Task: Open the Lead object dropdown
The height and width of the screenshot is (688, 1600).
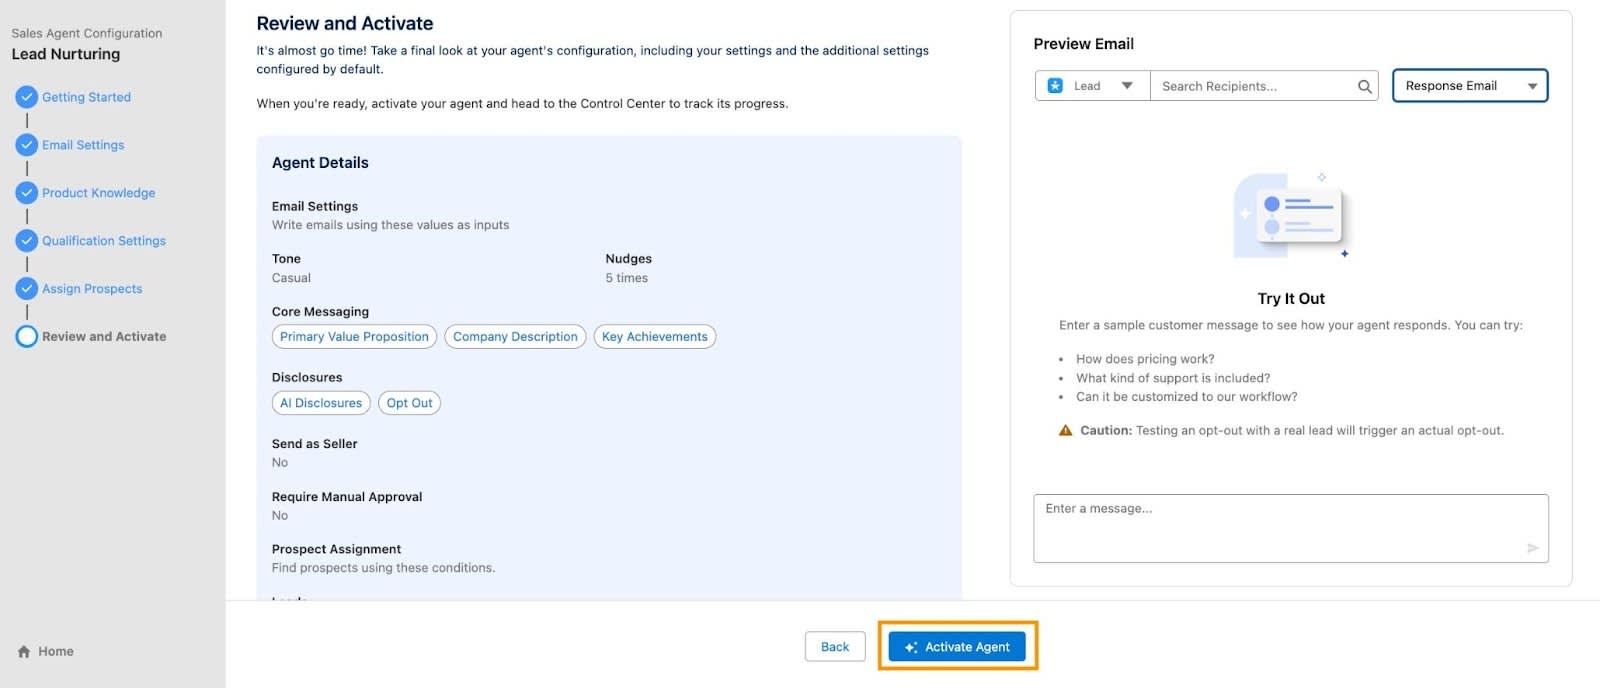Action: 1128,85
